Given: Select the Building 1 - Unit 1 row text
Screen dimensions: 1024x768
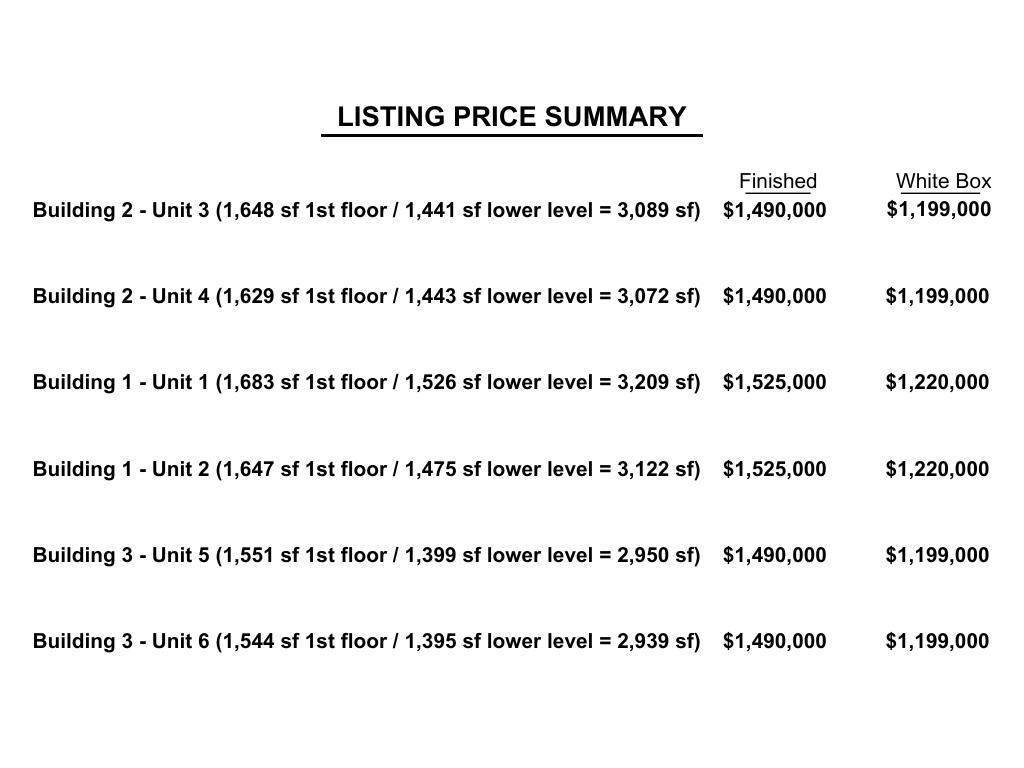Looking at the screenshot, I should tap(366, 382).
